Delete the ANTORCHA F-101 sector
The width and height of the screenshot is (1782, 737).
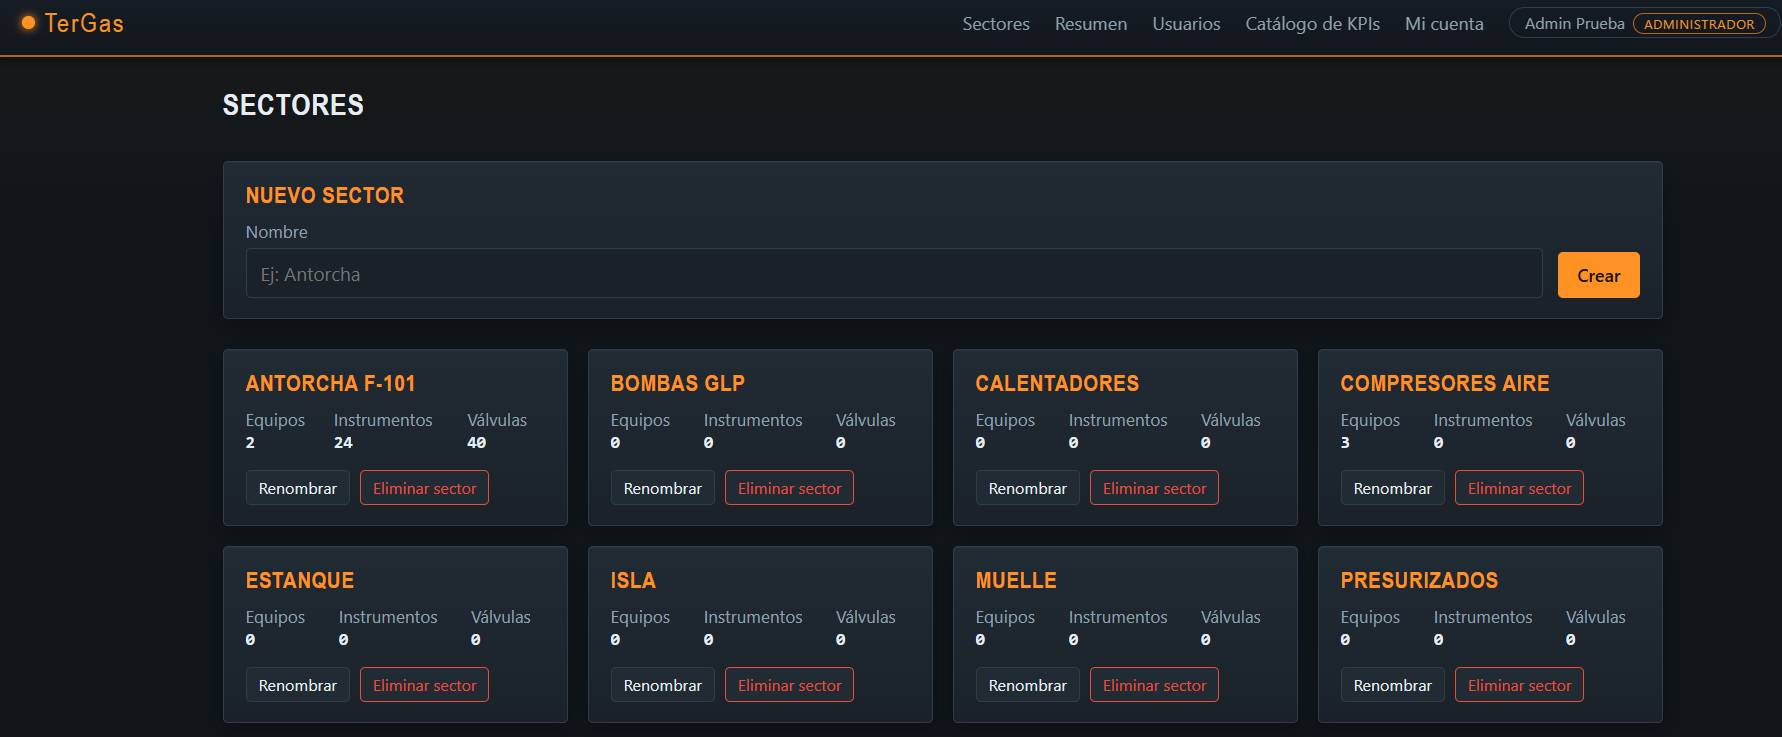pyautogui.click(x=424, y=488)
